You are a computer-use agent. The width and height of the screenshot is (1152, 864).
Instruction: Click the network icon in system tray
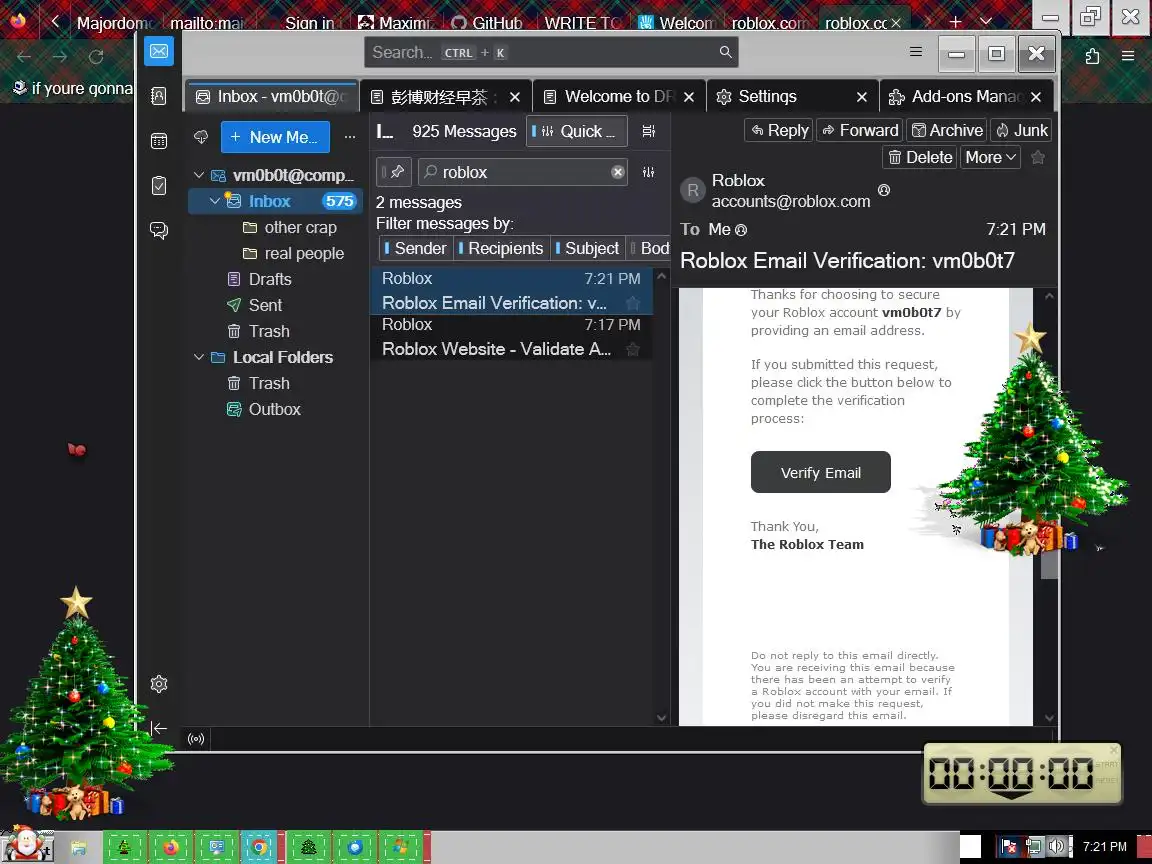pyautogui.click(x=1034, y=847)
